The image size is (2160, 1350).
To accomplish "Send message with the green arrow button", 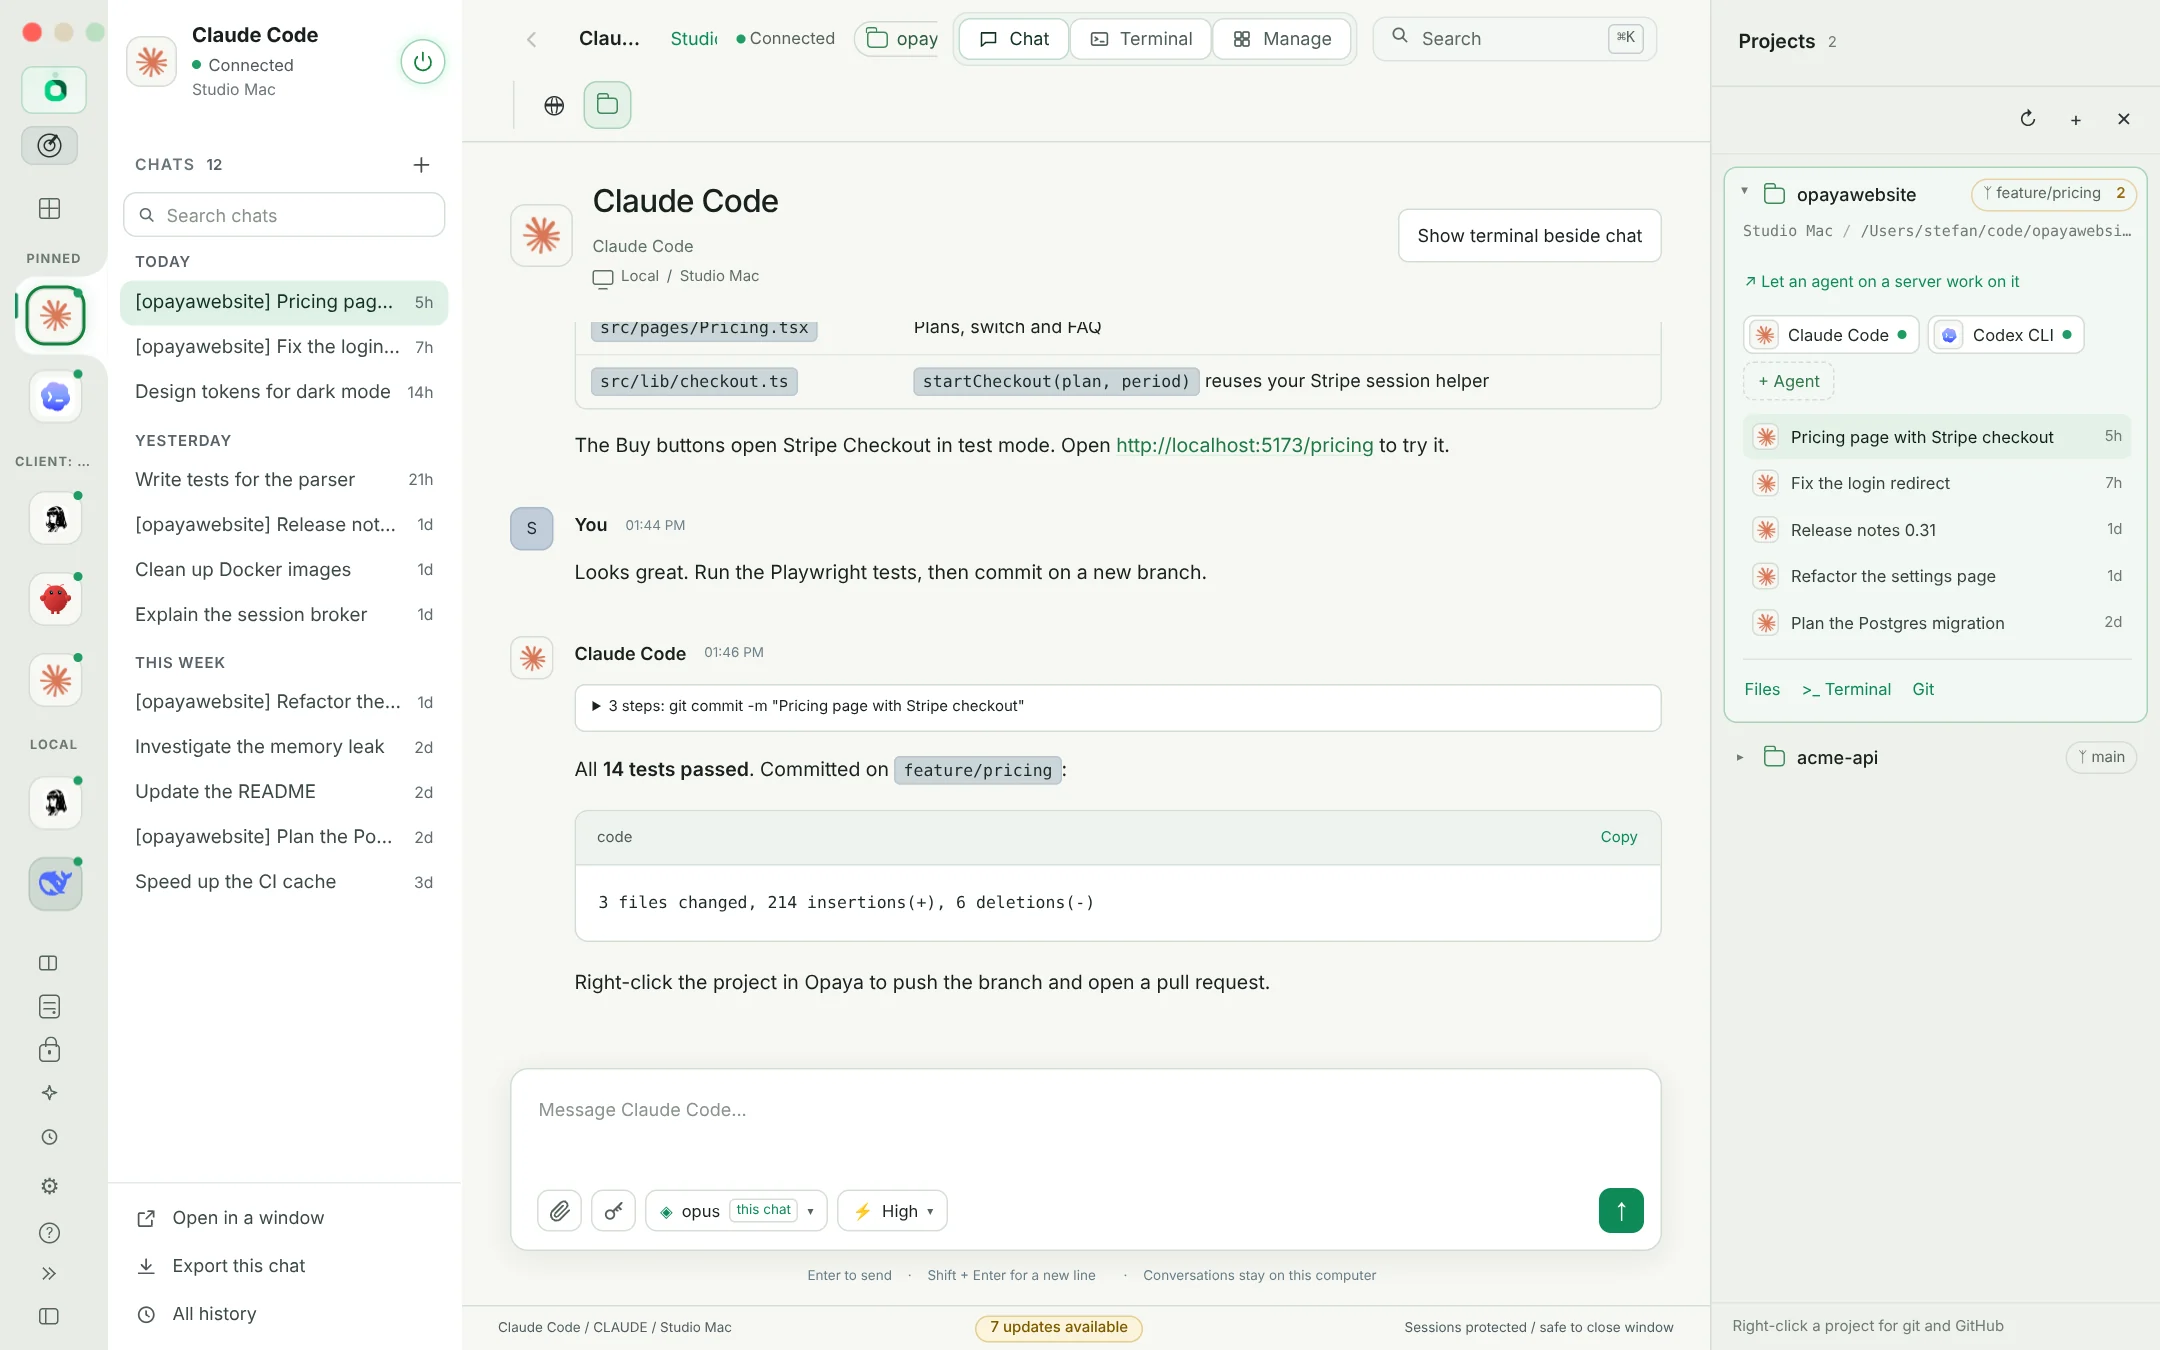I will (1621, 1211).
